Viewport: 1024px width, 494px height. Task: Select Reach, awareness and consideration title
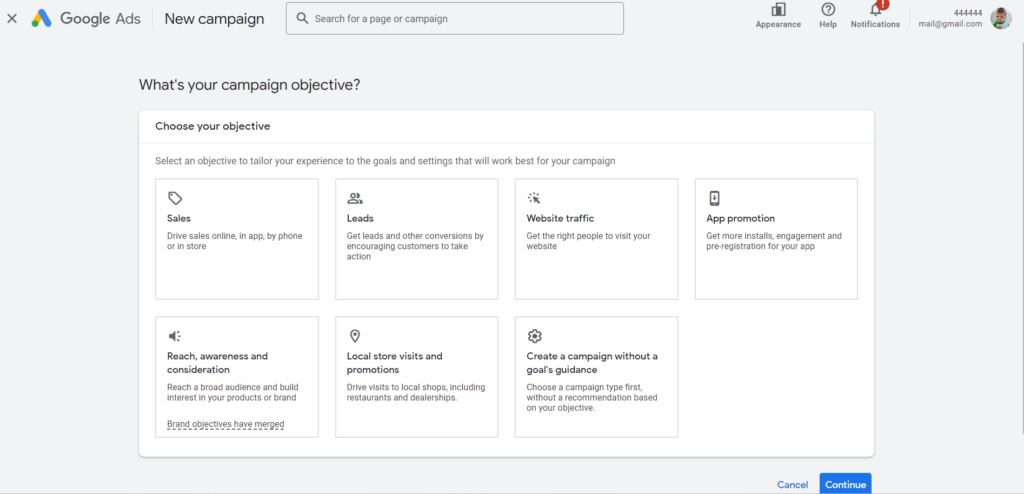click(217, 363)
